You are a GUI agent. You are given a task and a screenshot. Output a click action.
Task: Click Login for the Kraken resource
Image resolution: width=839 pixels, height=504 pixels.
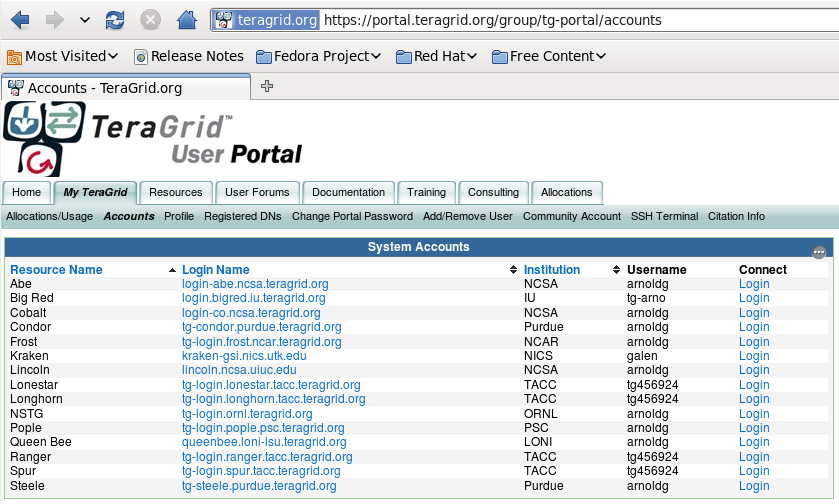point(754,356)
